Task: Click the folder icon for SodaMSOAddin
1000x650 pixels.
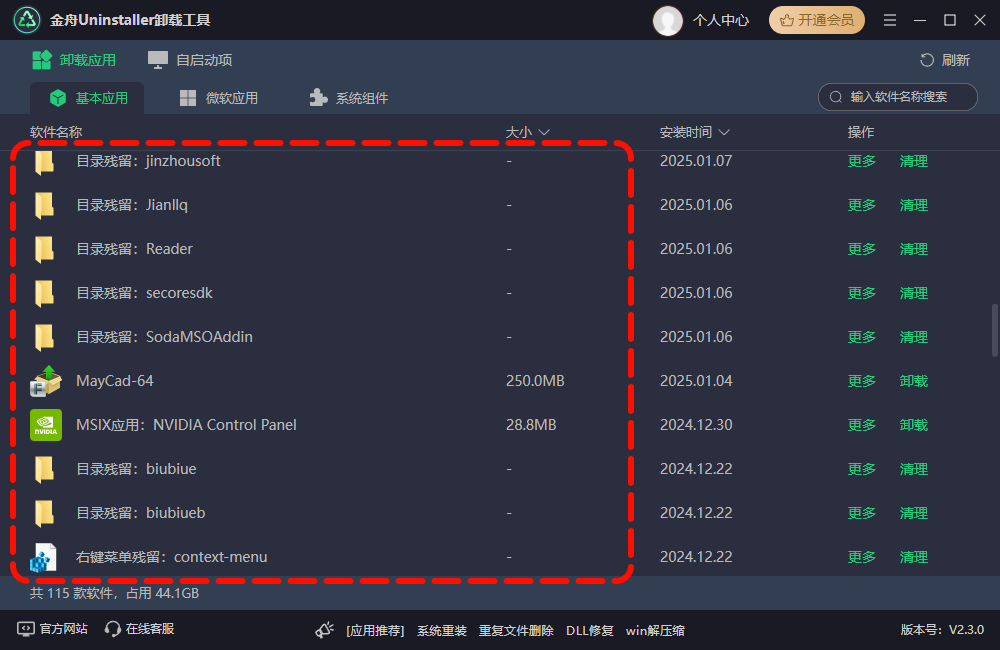Action: (x=45, y=337)
